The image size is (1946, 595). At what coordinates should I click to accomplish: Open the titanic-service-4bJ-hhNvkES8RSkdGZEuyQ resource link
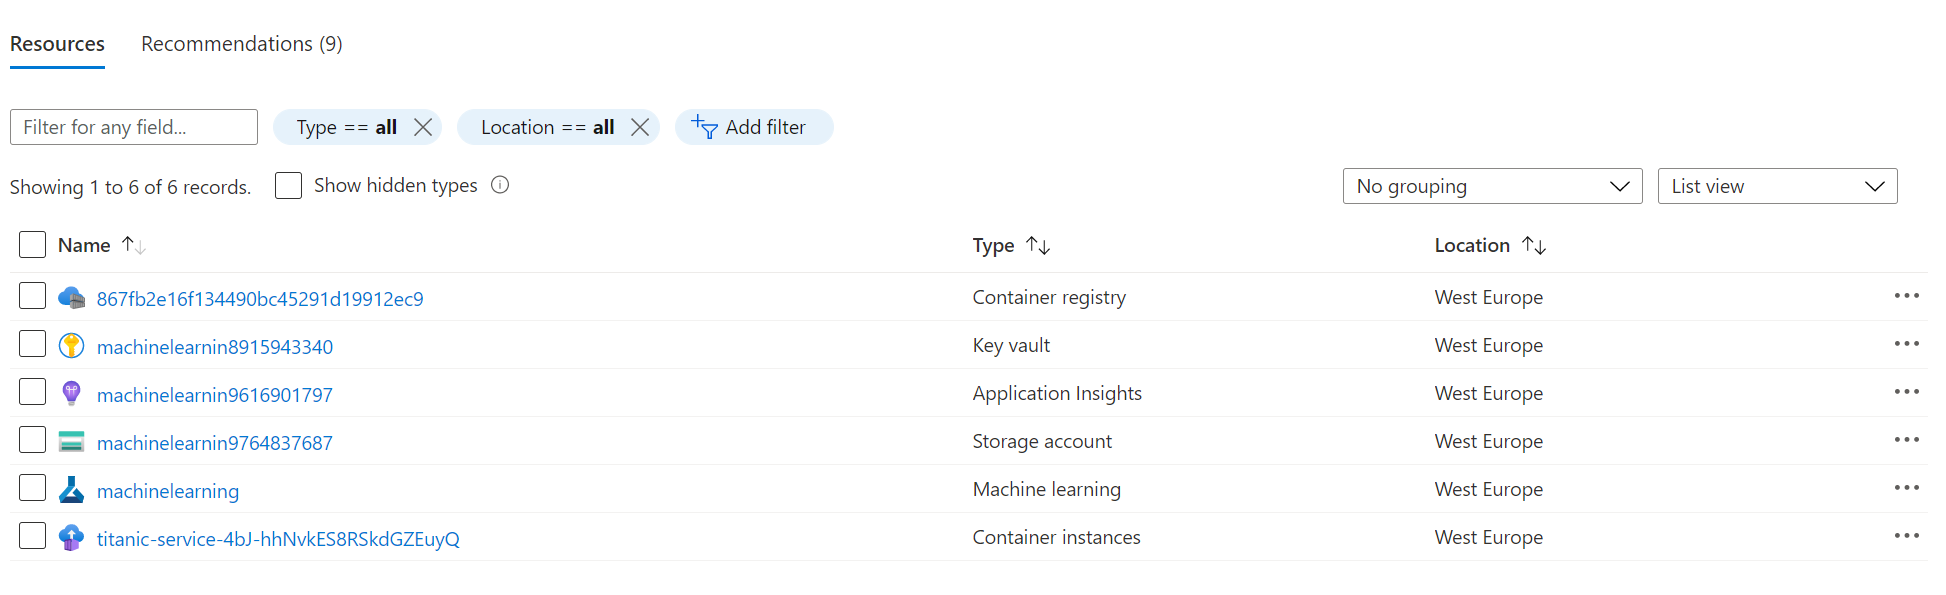(278, 539)
